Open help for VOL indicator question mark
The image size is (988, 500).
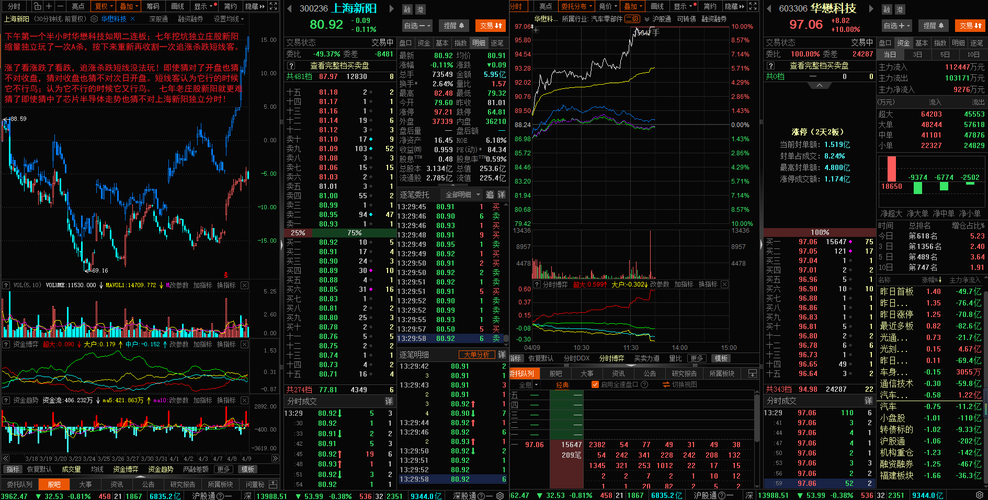point(6,285)
